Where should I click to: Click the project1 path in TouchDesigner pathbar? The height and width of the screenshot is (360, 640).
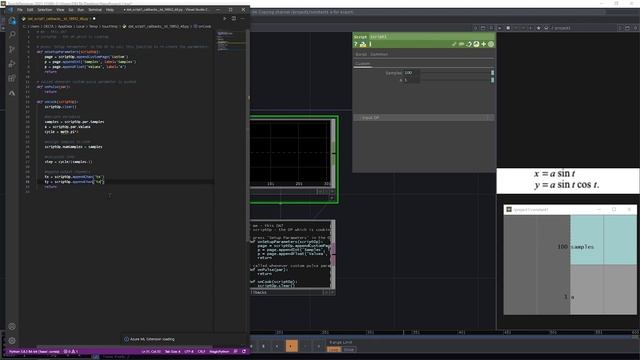pyautogui.click(x=560, y=28)
